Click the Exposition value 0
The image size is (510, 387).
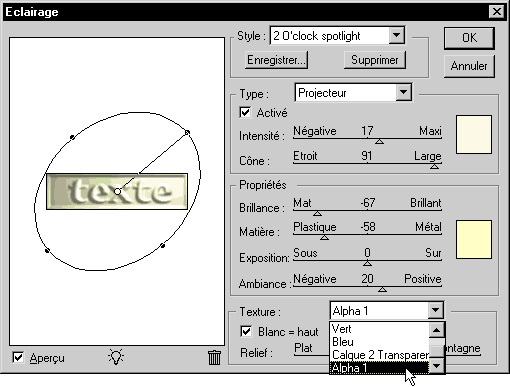click(x=367, y=252)
